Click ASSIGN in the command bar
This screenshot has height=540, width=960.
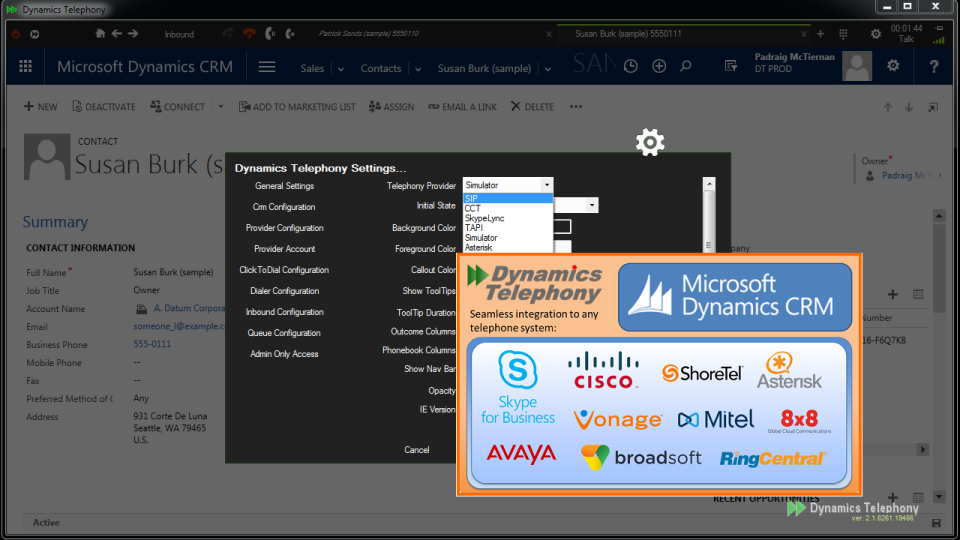tap(391, 107)
